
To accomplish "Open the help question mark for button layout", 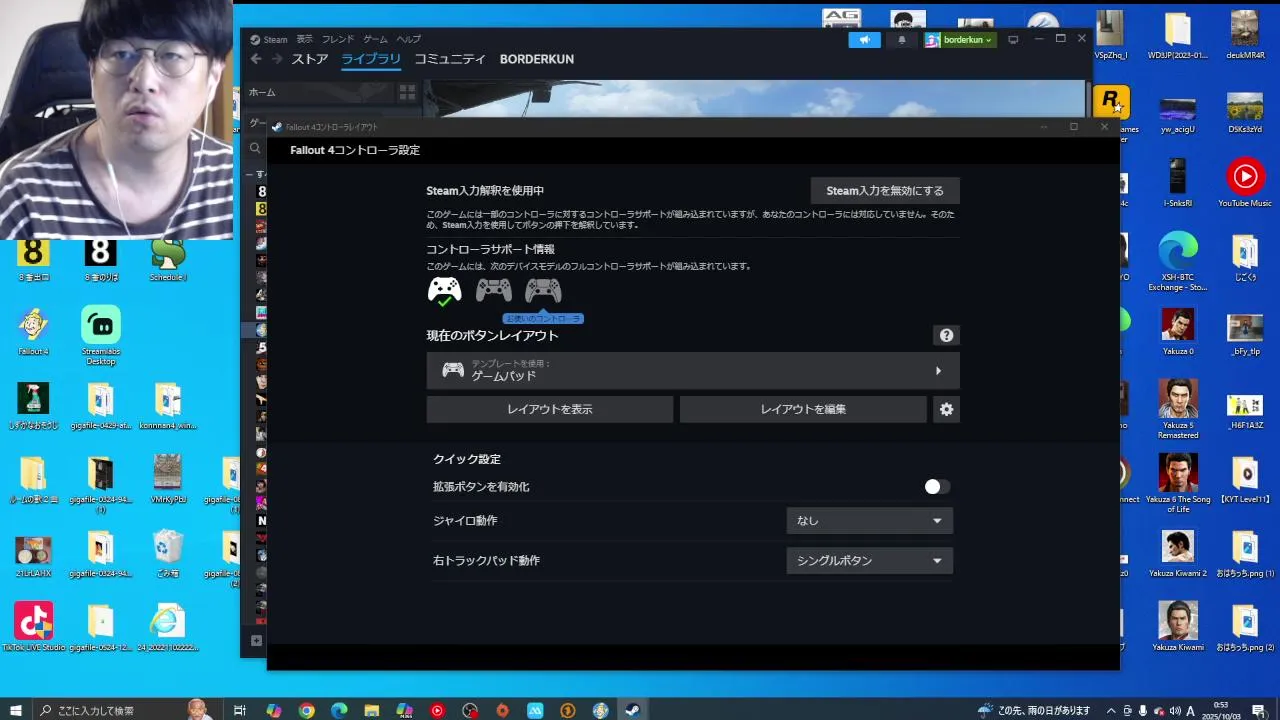I will (x=946, y=336).
